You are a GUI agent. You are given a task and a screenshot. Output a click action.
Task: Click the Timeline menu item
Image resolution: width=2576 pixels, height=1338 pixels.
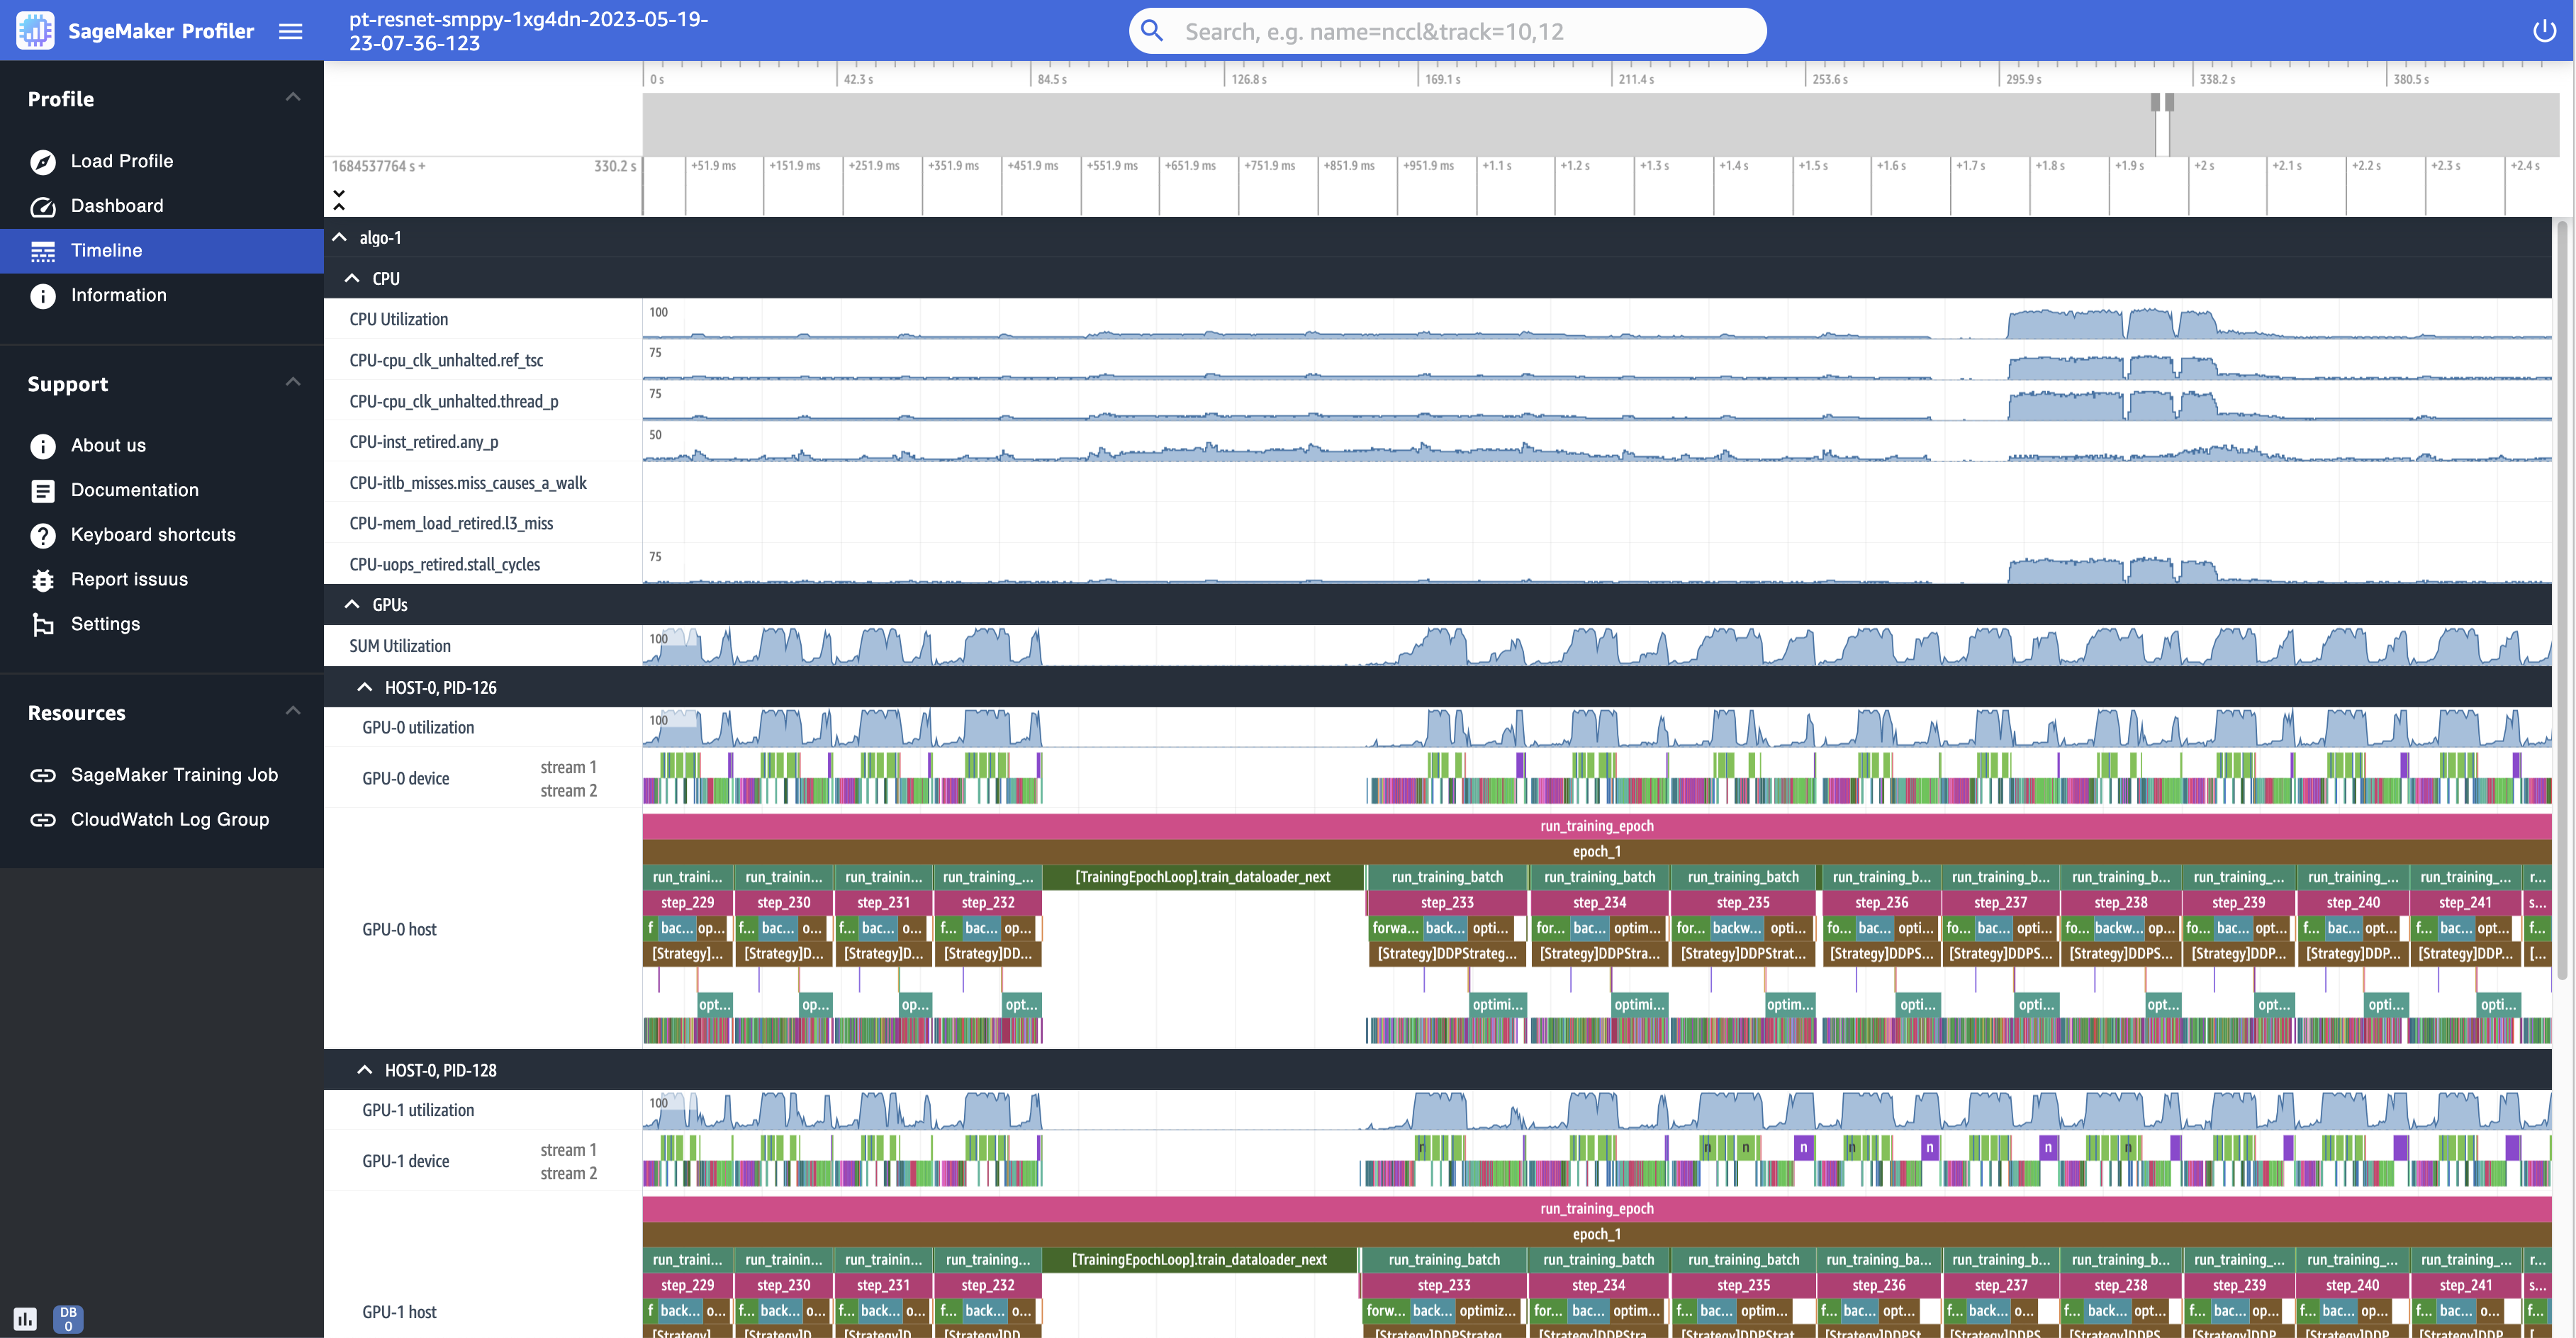point(106,249)
